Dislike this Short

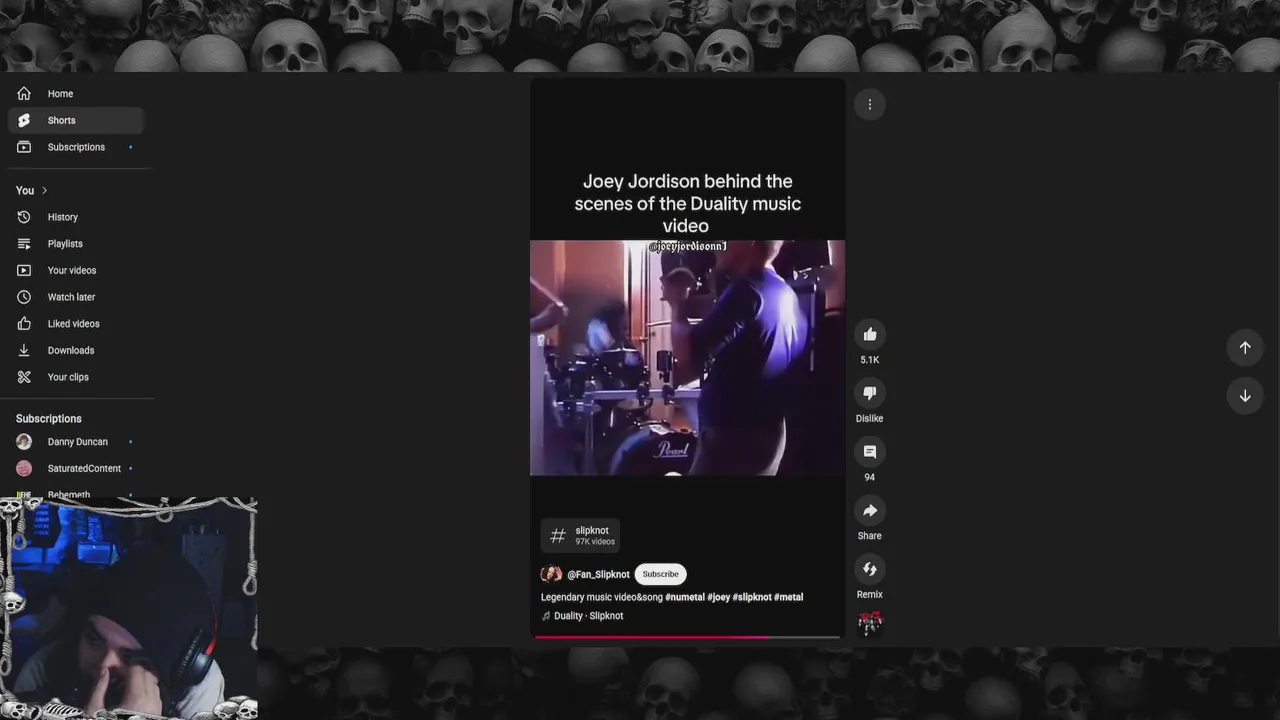tap(870, 393)
